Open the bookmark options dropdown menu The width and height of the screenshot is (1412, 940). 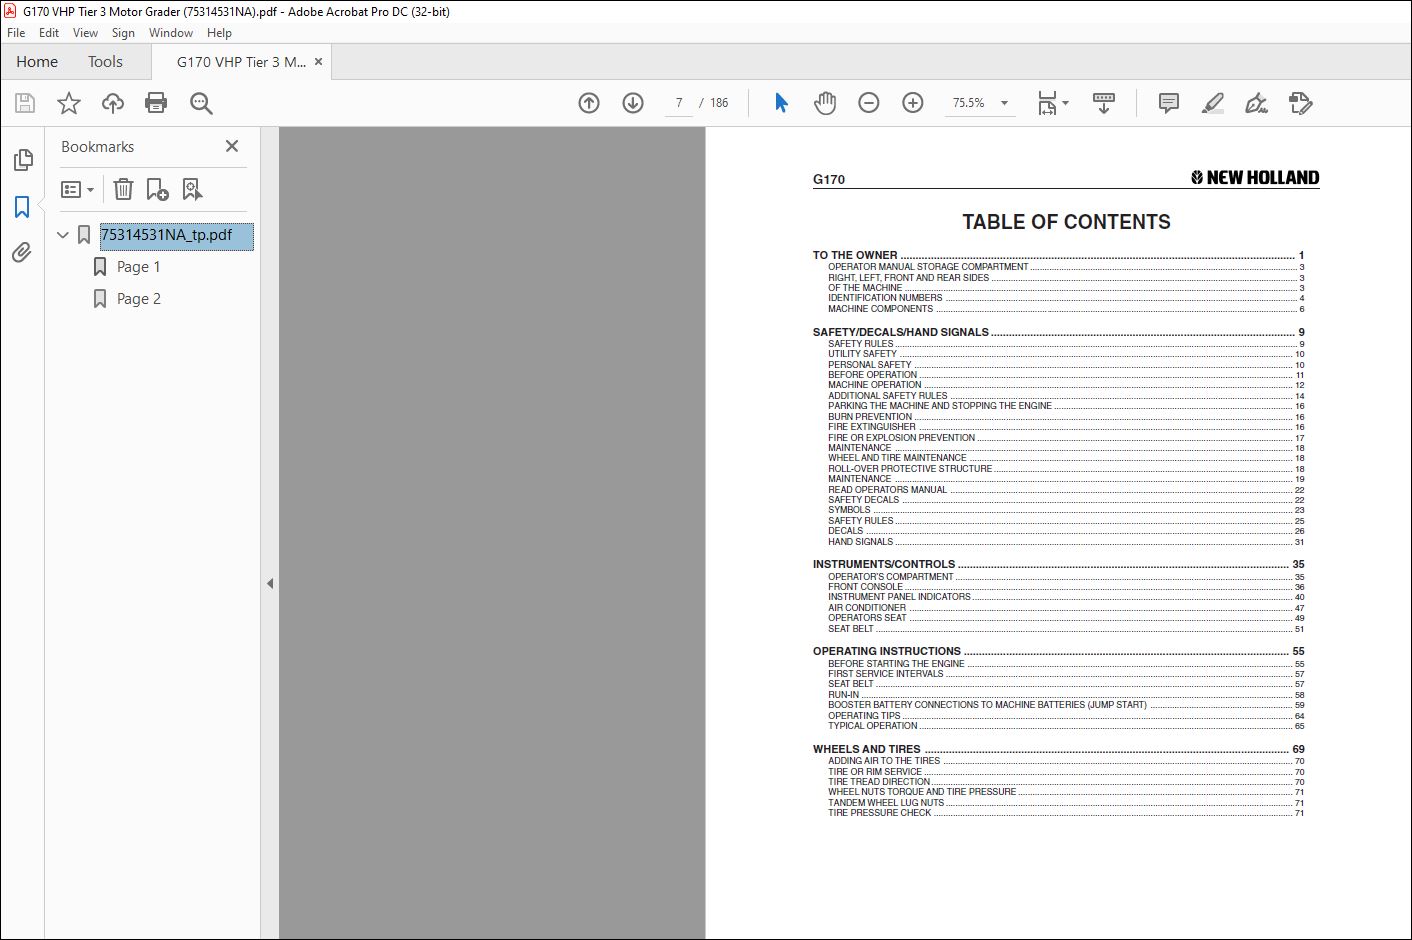coord(77,189)
